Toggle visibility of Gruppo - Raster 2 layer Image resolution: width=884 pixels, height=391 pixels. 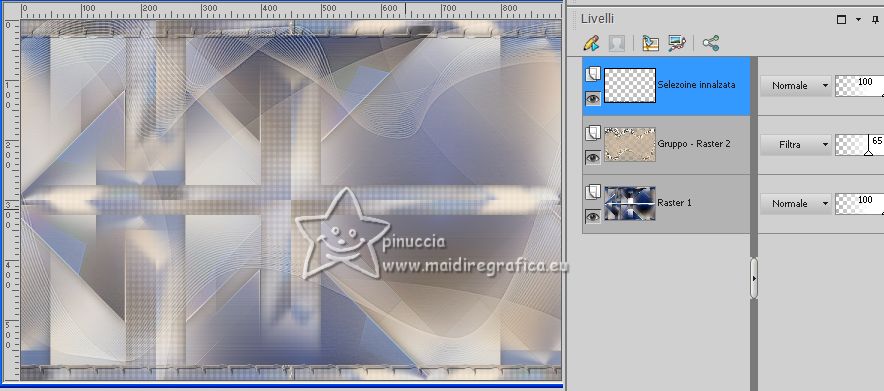pyautogui.click(x=593, y=158)
